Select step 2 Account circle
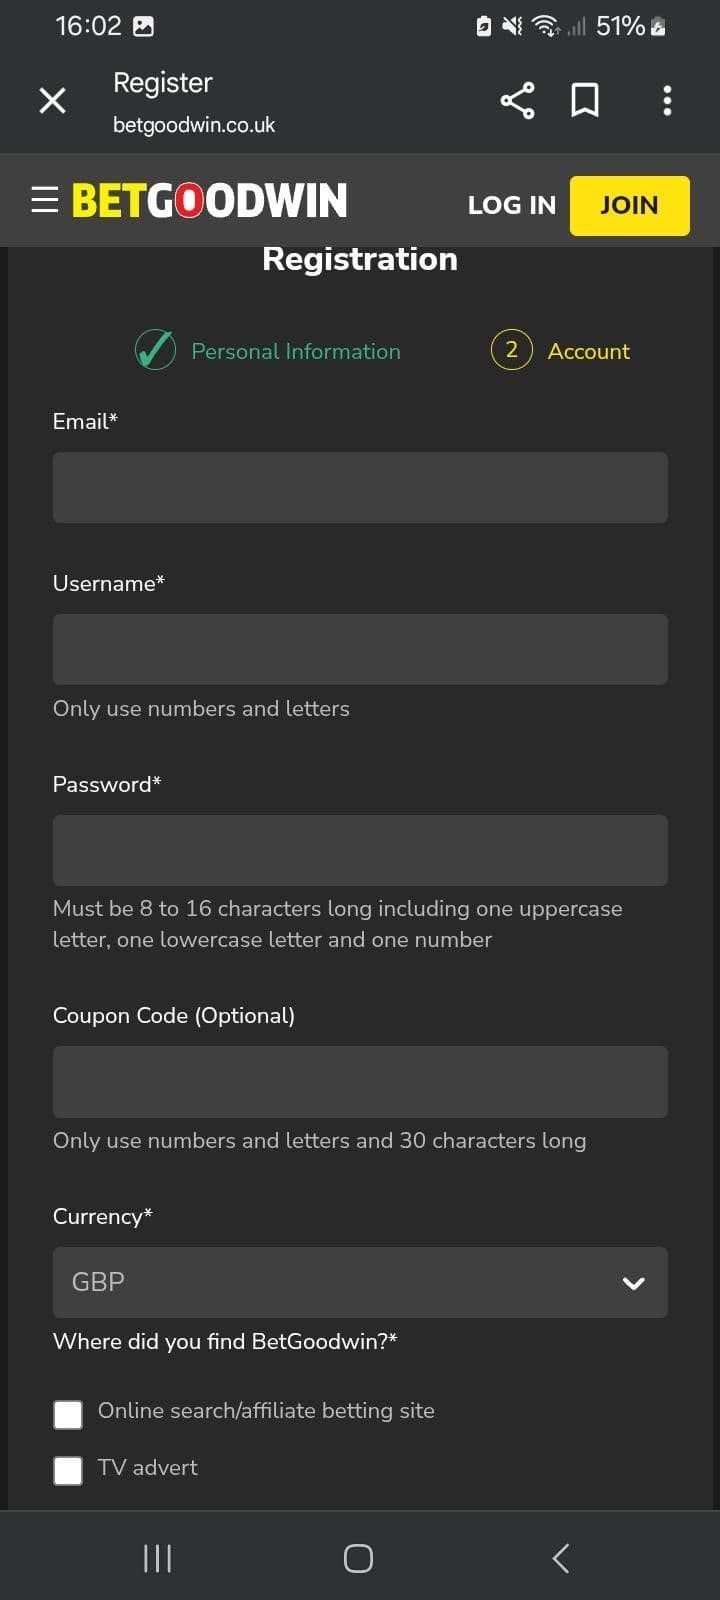Screen dimensions: 720x1600 tap(511, 350)
